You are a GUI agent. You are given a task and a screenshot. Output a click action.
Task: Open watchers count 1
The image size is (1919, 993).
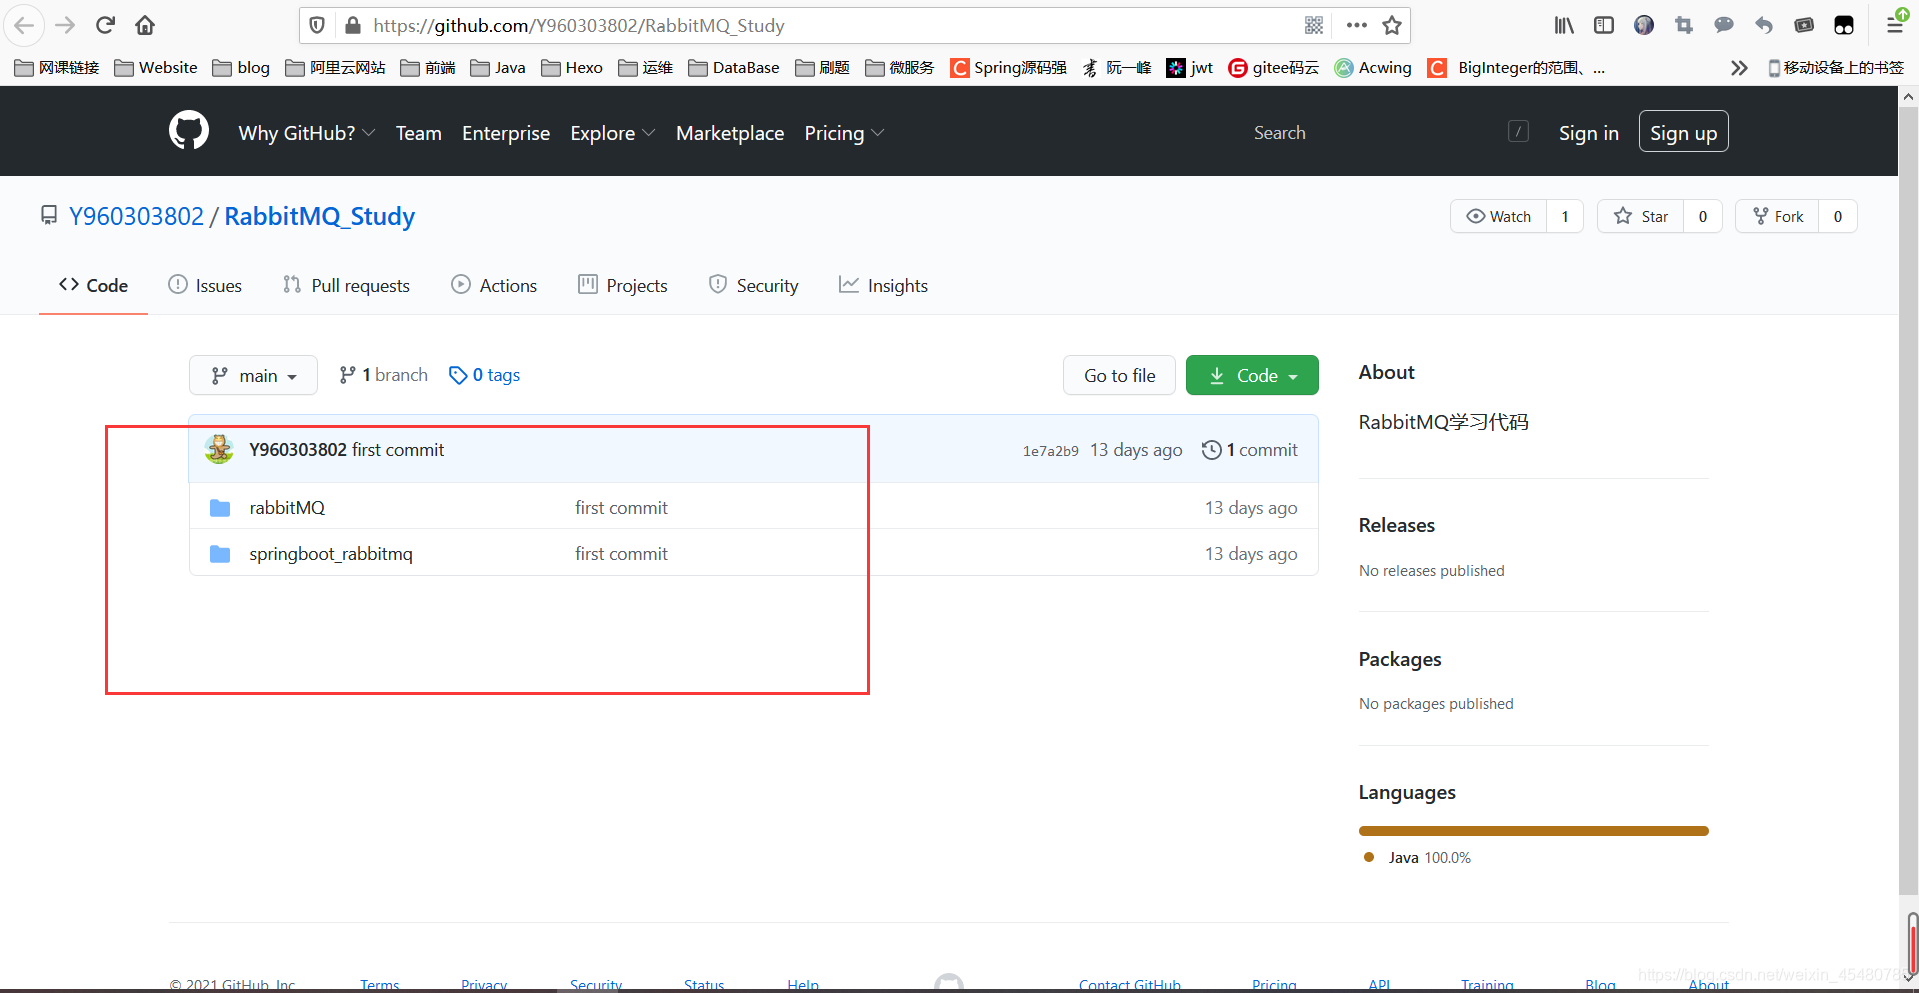click(1565, 216)
